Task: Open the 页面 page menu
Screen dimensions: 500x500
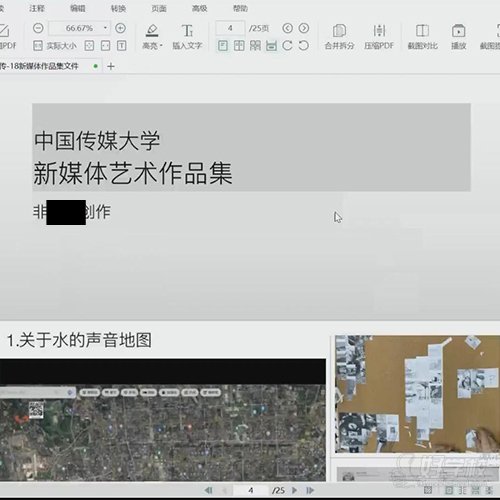Action: point(159,8)
